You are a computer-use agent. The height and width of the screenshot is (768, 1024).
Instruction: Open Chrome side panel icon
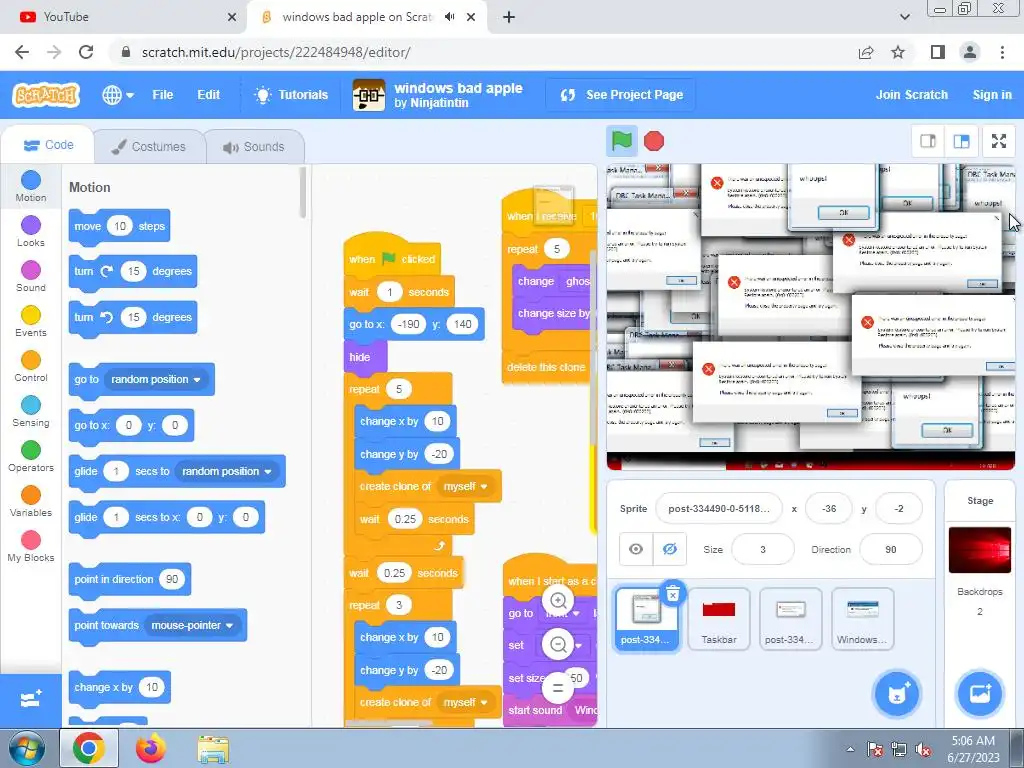[x=938, y=52]
